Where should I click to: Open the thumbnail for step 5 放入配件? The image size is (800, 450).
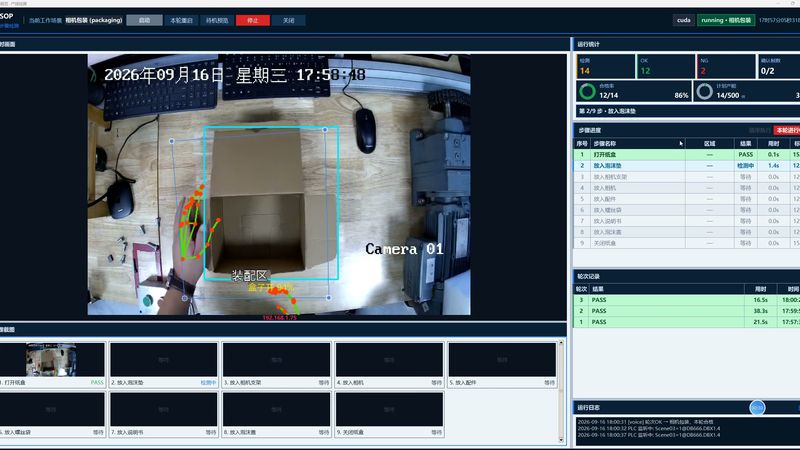pos(502,360)
